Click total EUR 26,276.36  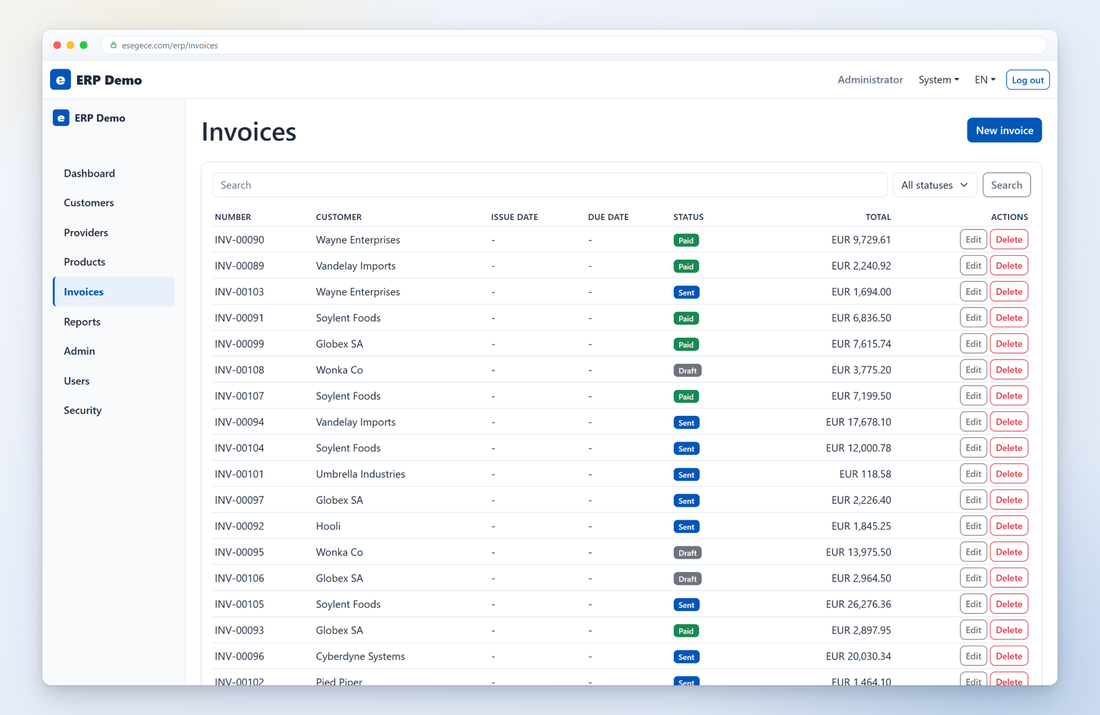click(858, 604)
